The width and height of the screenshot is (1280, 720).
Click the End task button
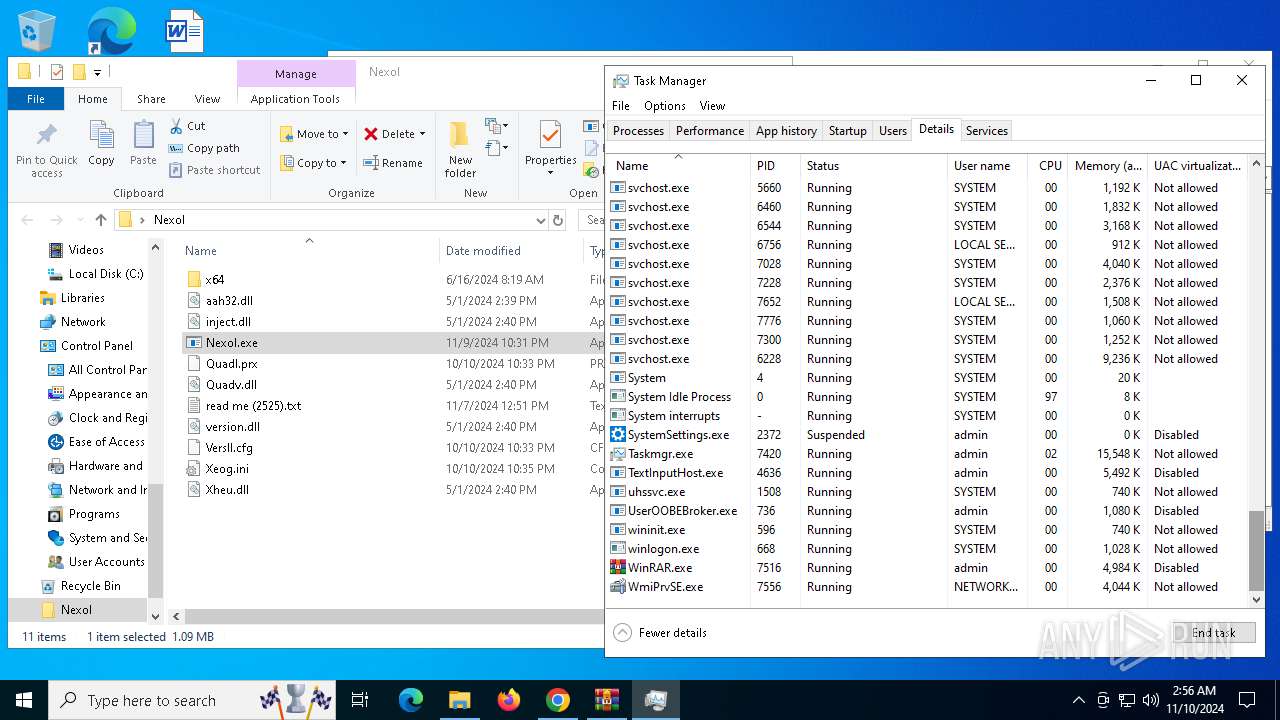(x=1213, y=633)
